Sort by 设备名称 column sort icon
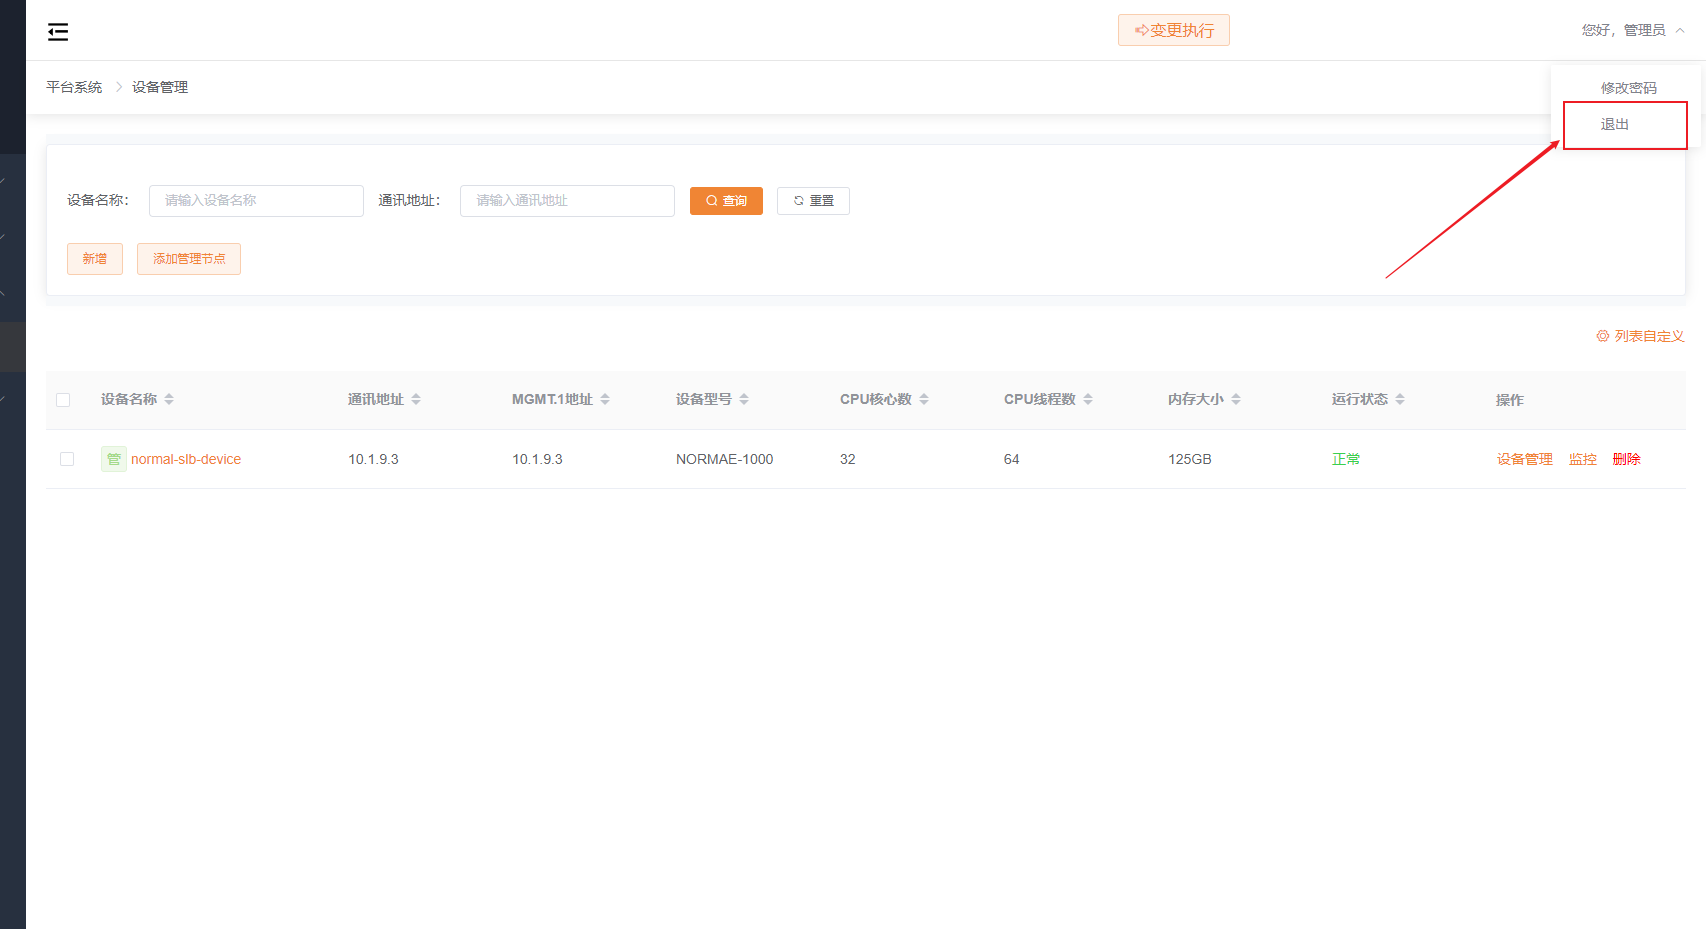 pyautogui.click(x=169, y=399)
